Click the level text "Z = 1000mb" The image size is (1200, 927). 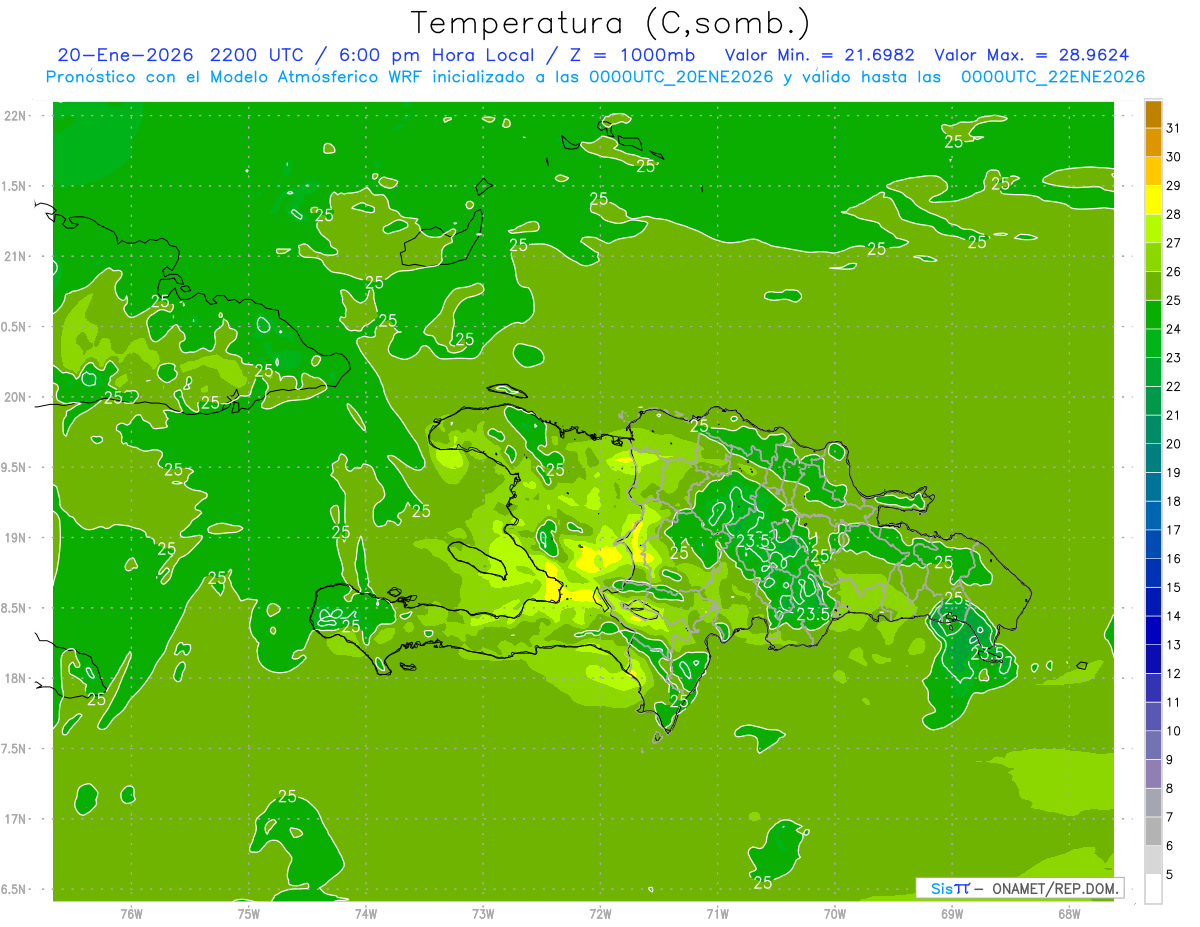click(633, 55)
